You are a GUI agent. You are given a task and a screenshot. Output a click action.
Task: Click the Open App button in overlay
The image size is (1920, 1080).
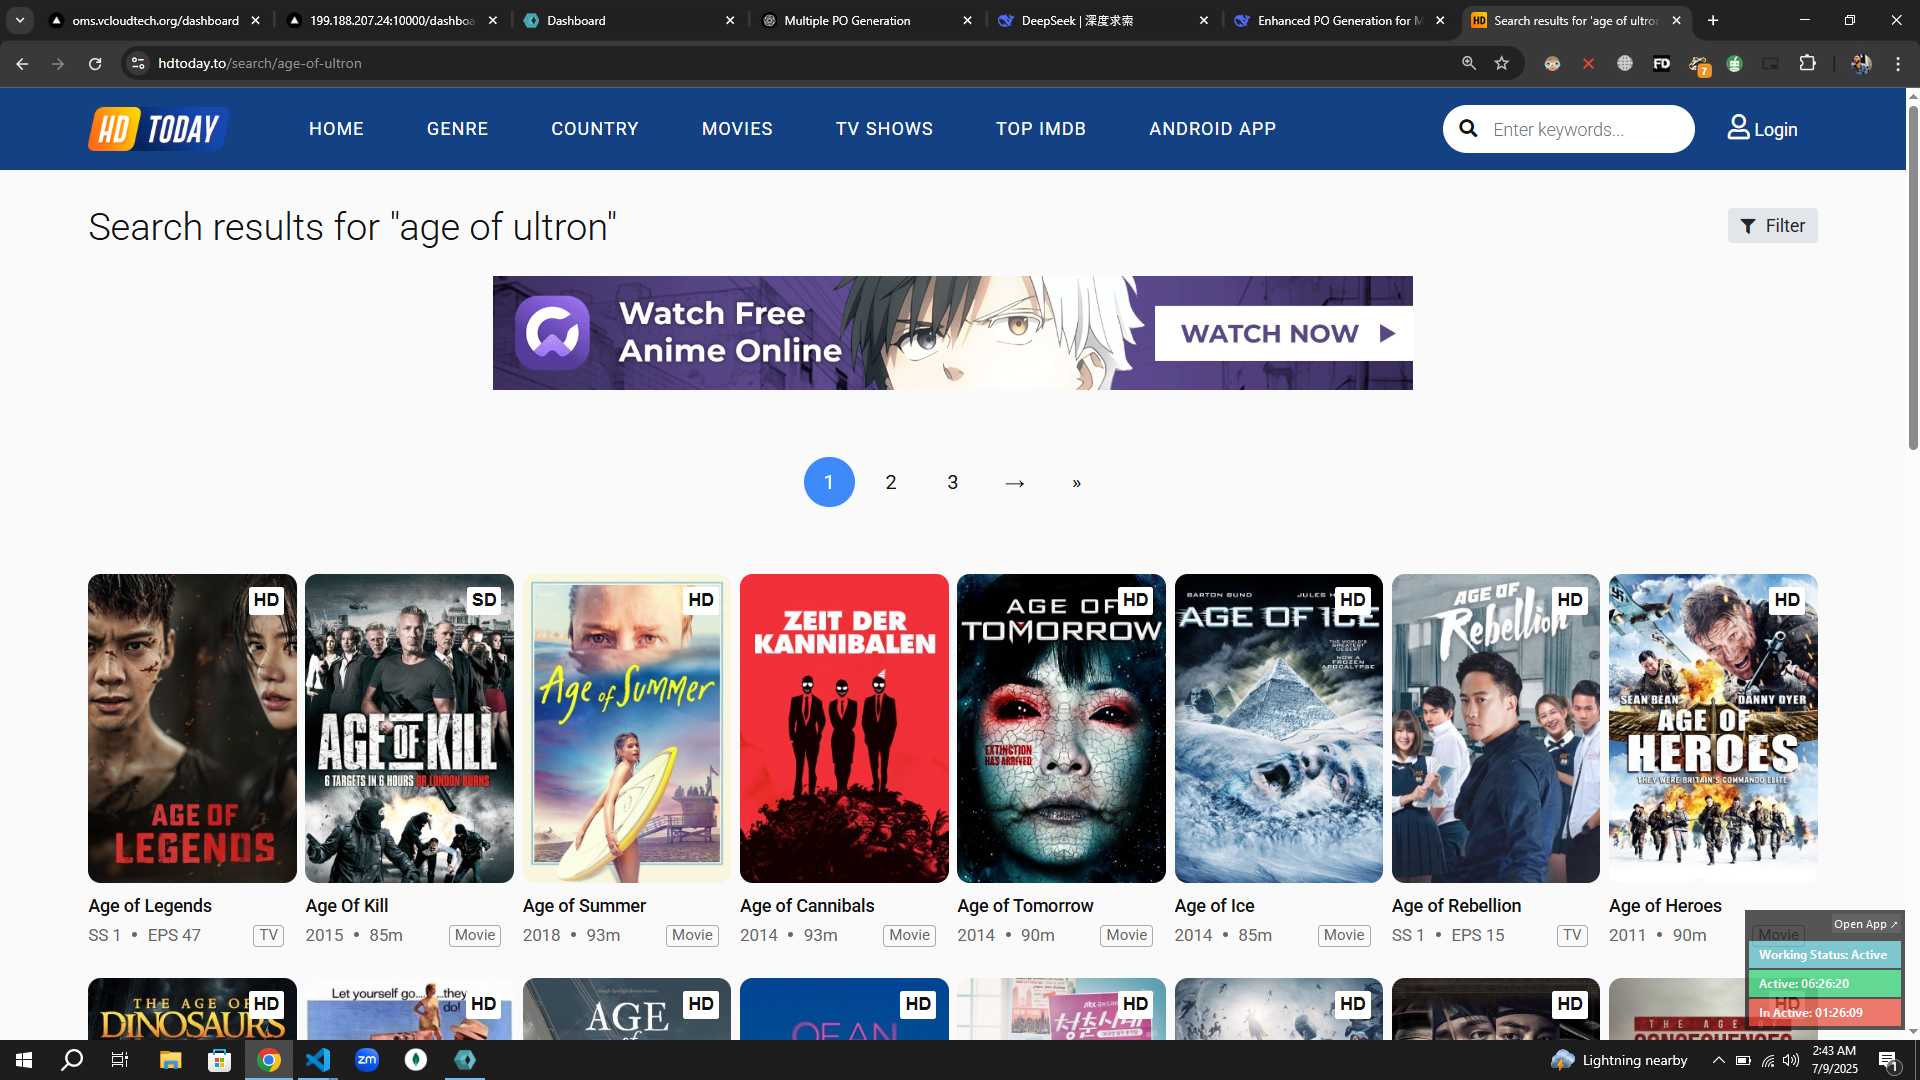[x=1865, y=924]
